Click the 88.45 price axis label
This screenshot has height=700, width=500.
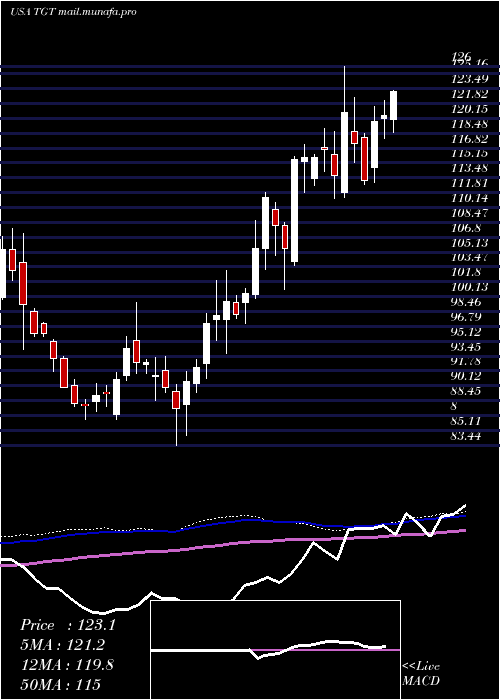[466, 391]
